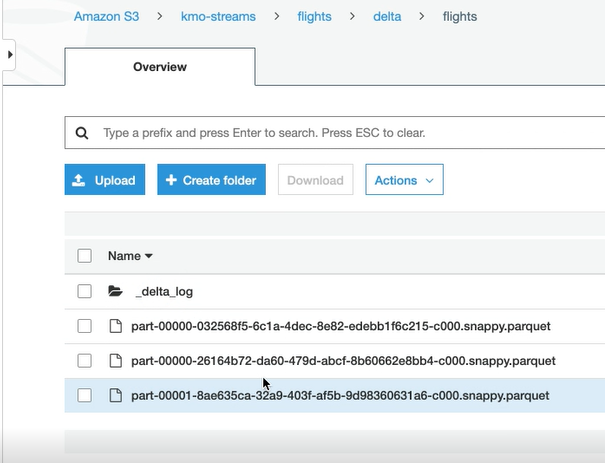Click the search magnifier icon
Image resolution: width=605 pixels, height=463 pixels.
coord(82,133)
